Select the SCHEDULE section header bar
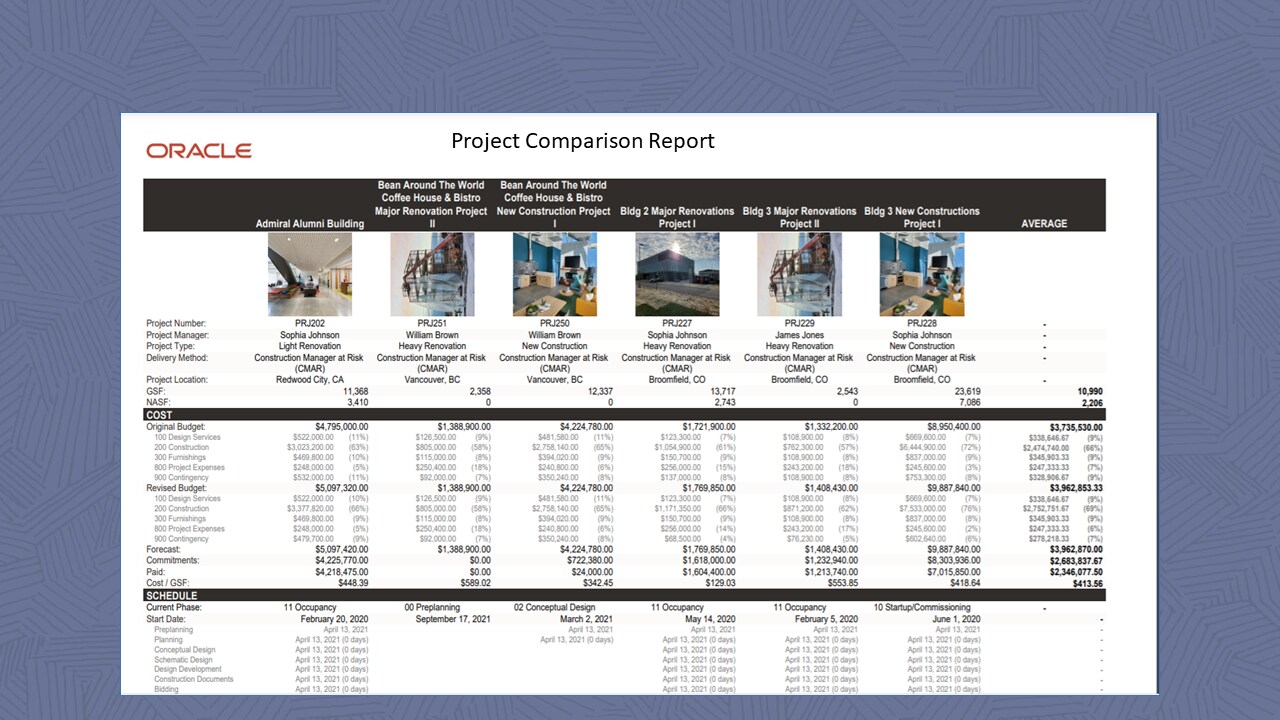 point(625,595)
